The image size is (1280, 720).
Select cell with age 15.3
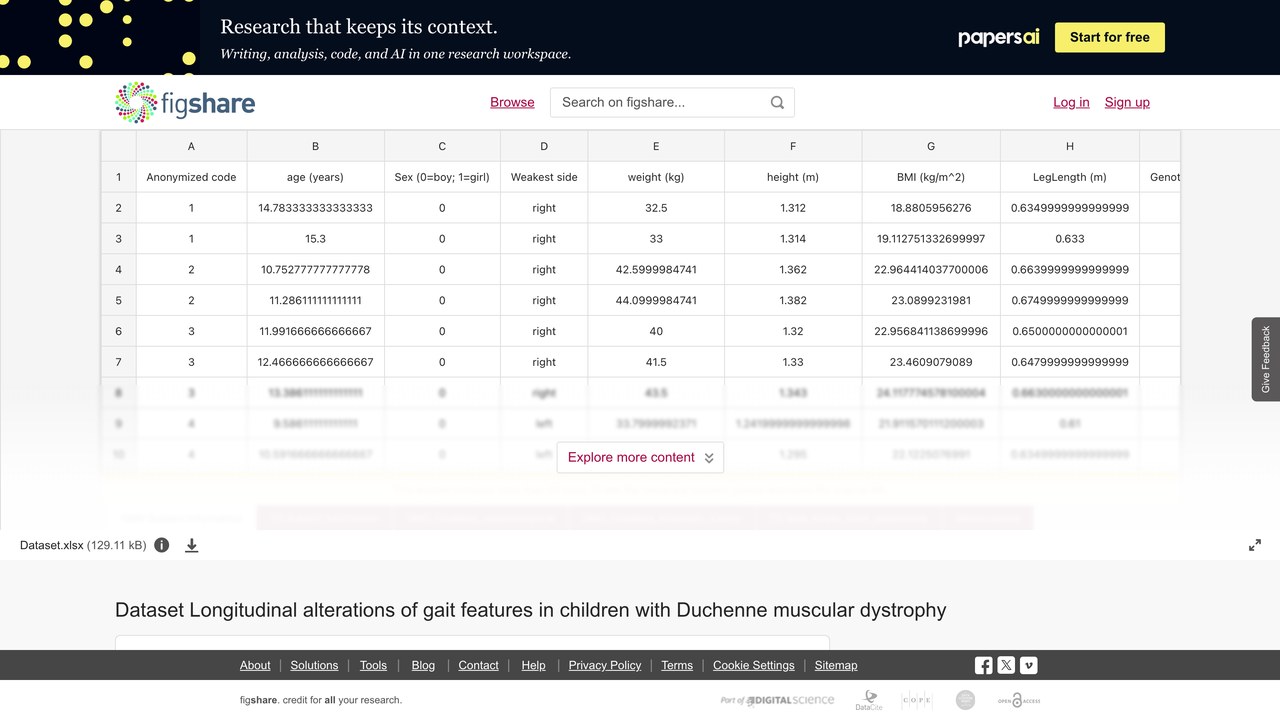click(315, 239)
